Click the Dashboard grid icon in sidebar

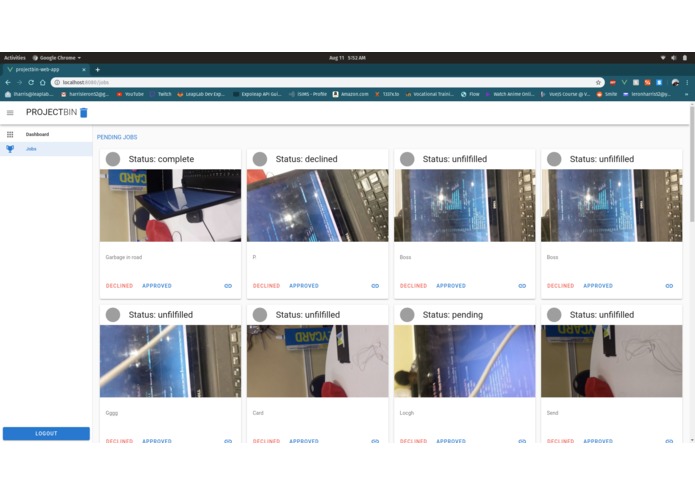point(10,134)
